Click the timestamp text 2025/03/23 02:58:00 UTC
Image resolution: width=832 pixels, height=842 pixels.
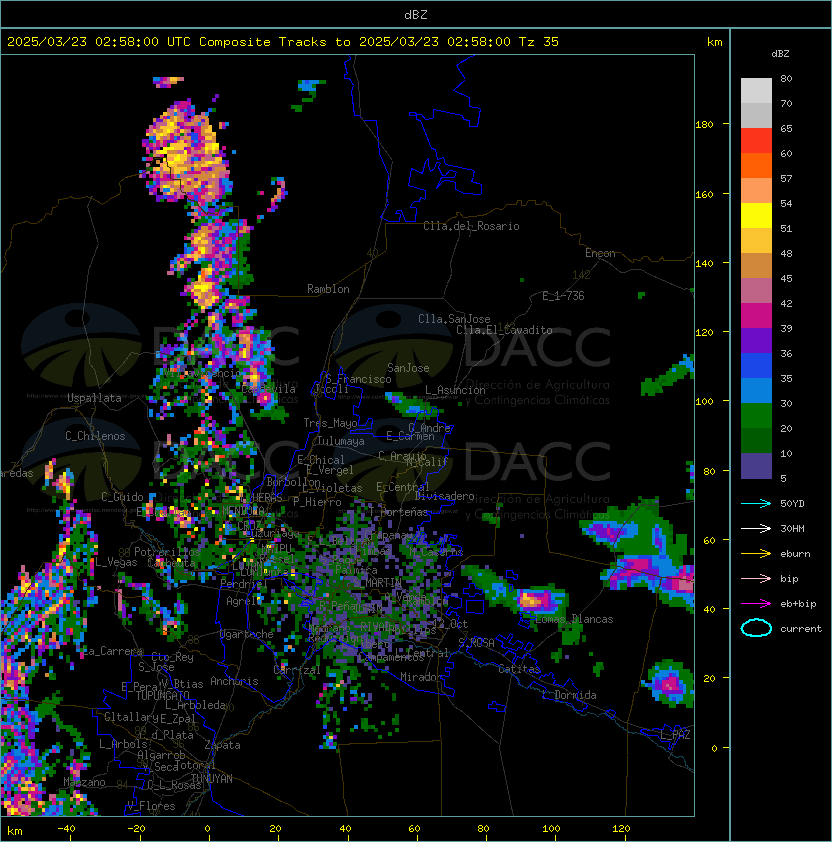point(98,42)
